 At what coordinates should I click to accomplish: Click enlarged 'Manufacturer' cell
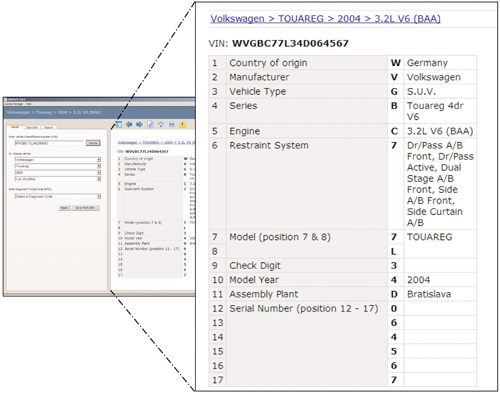pyautogui.click(x=307, y=77)
